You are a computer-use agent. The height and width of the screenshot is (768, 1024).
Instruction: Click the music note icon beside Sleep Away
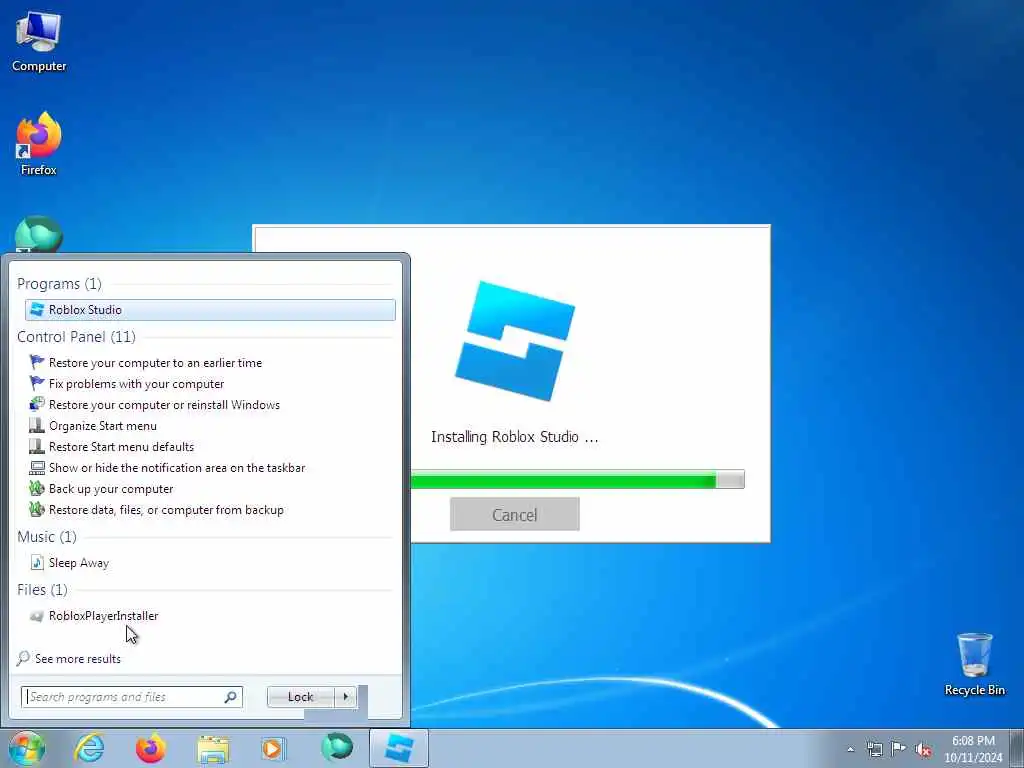point(37,562)
